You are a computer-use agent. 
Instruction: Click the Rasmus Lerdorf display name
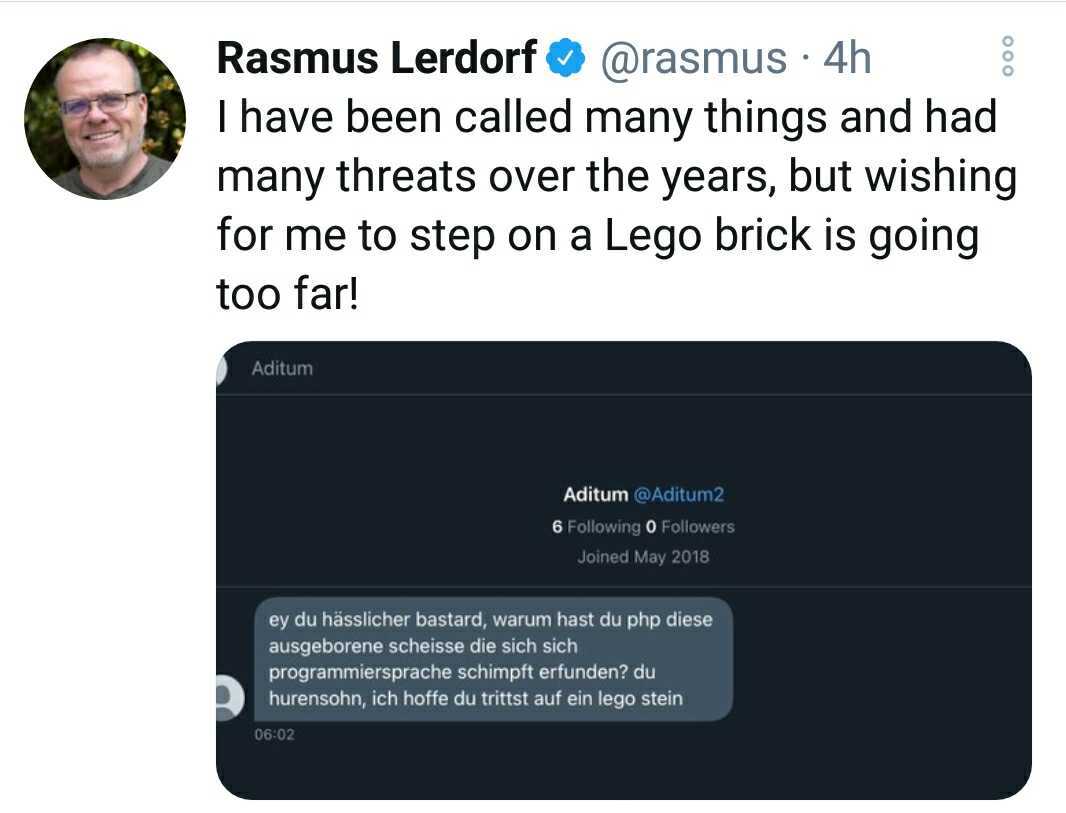(x=377, y=60)
